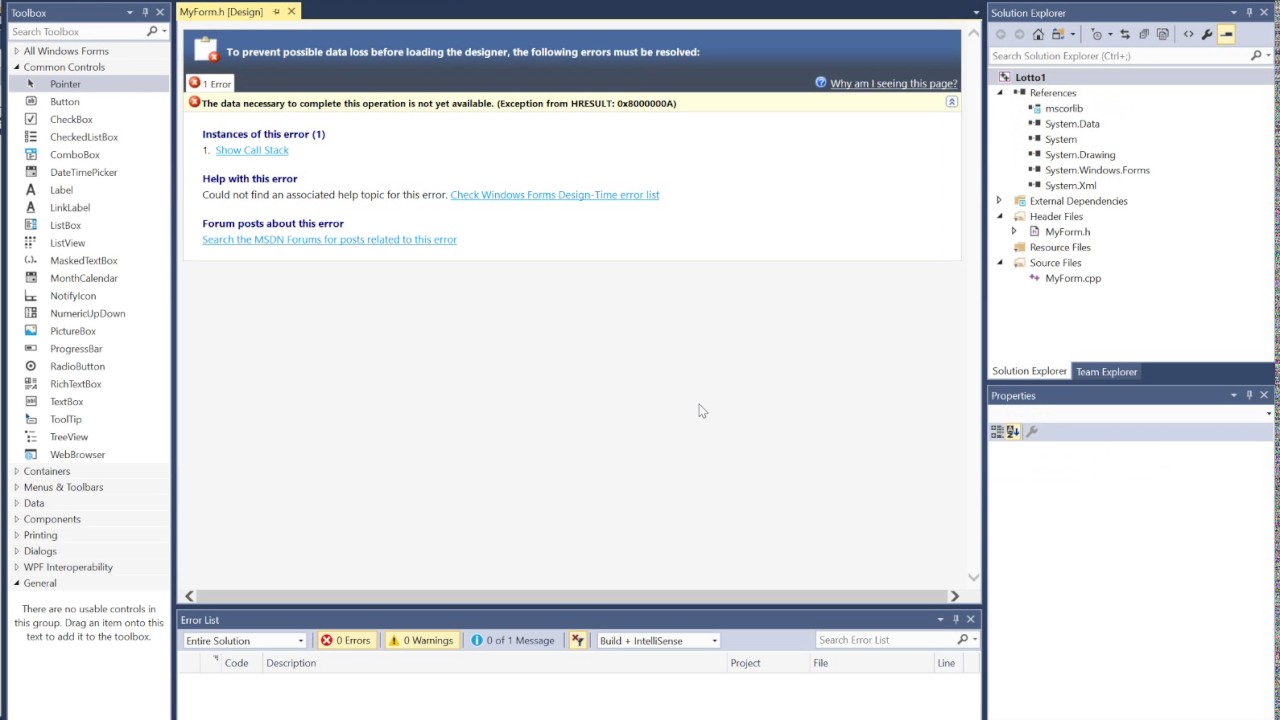This screenshot has height=720, width=1280.
Task: Toggle the 0 of 1 Message filter
Action: click(513, 640)
